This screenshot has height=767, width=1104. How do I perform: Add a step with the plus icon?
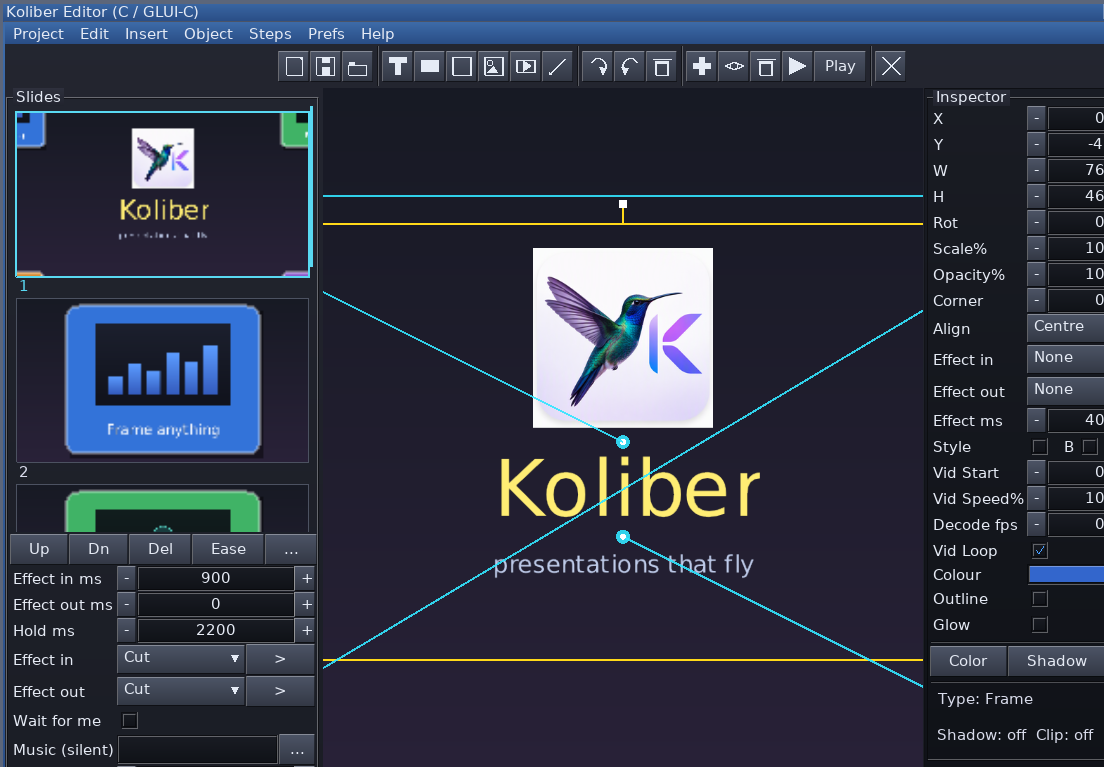[701, 66]
